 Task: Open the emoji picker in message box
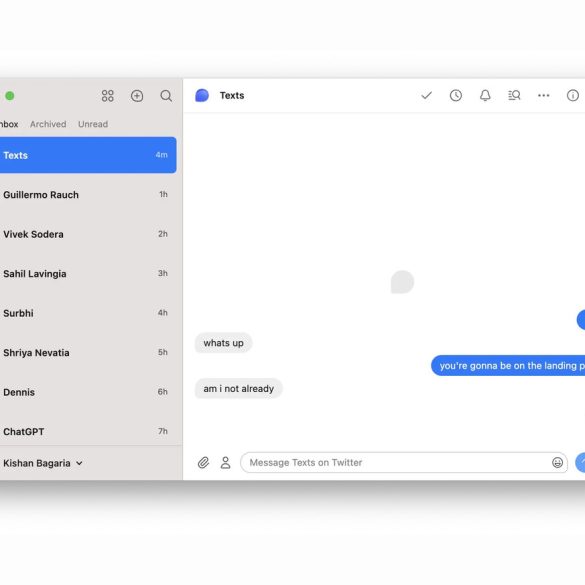557,463
